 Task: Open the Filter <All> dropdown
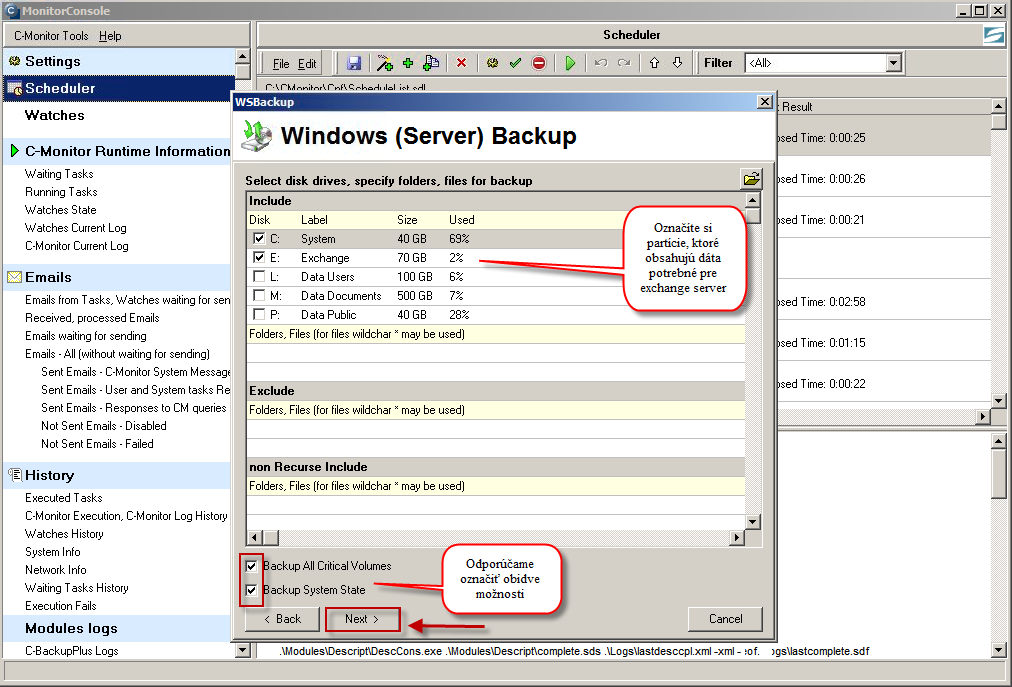coord(893,63)
